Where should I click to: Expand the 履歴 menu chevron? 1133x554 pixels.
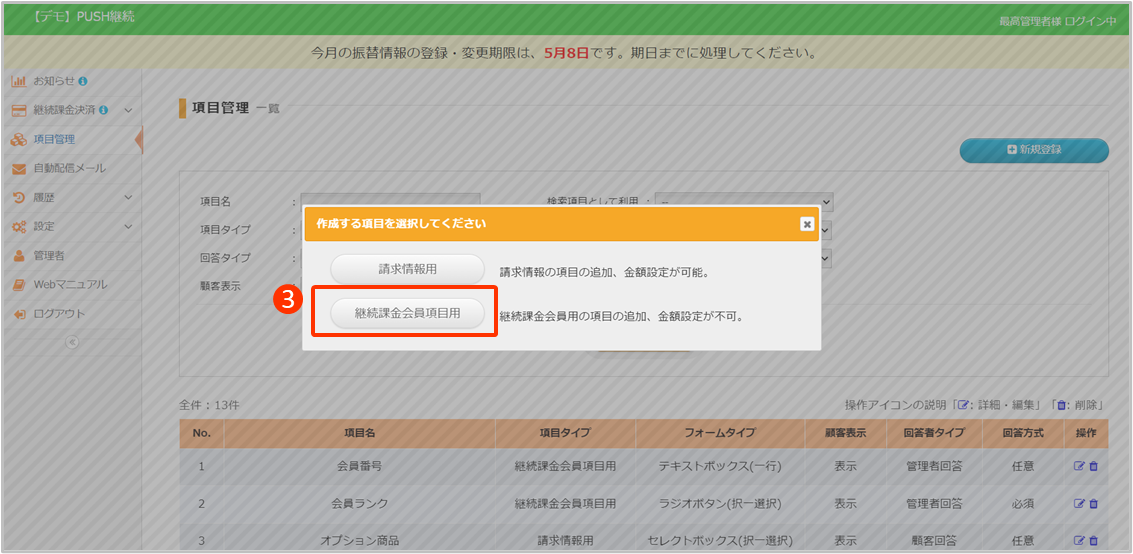tap(128, 197)
